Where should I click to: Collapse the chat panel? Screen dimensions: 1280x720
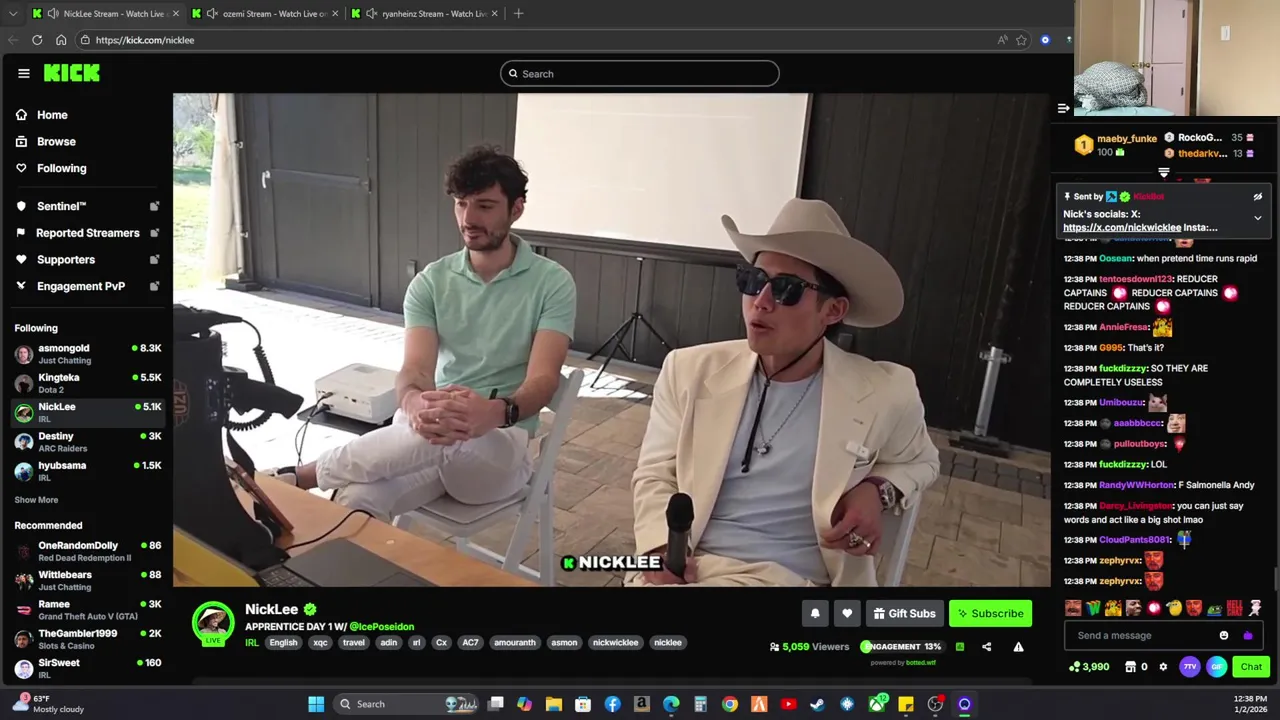click(x=1063, y=108)
